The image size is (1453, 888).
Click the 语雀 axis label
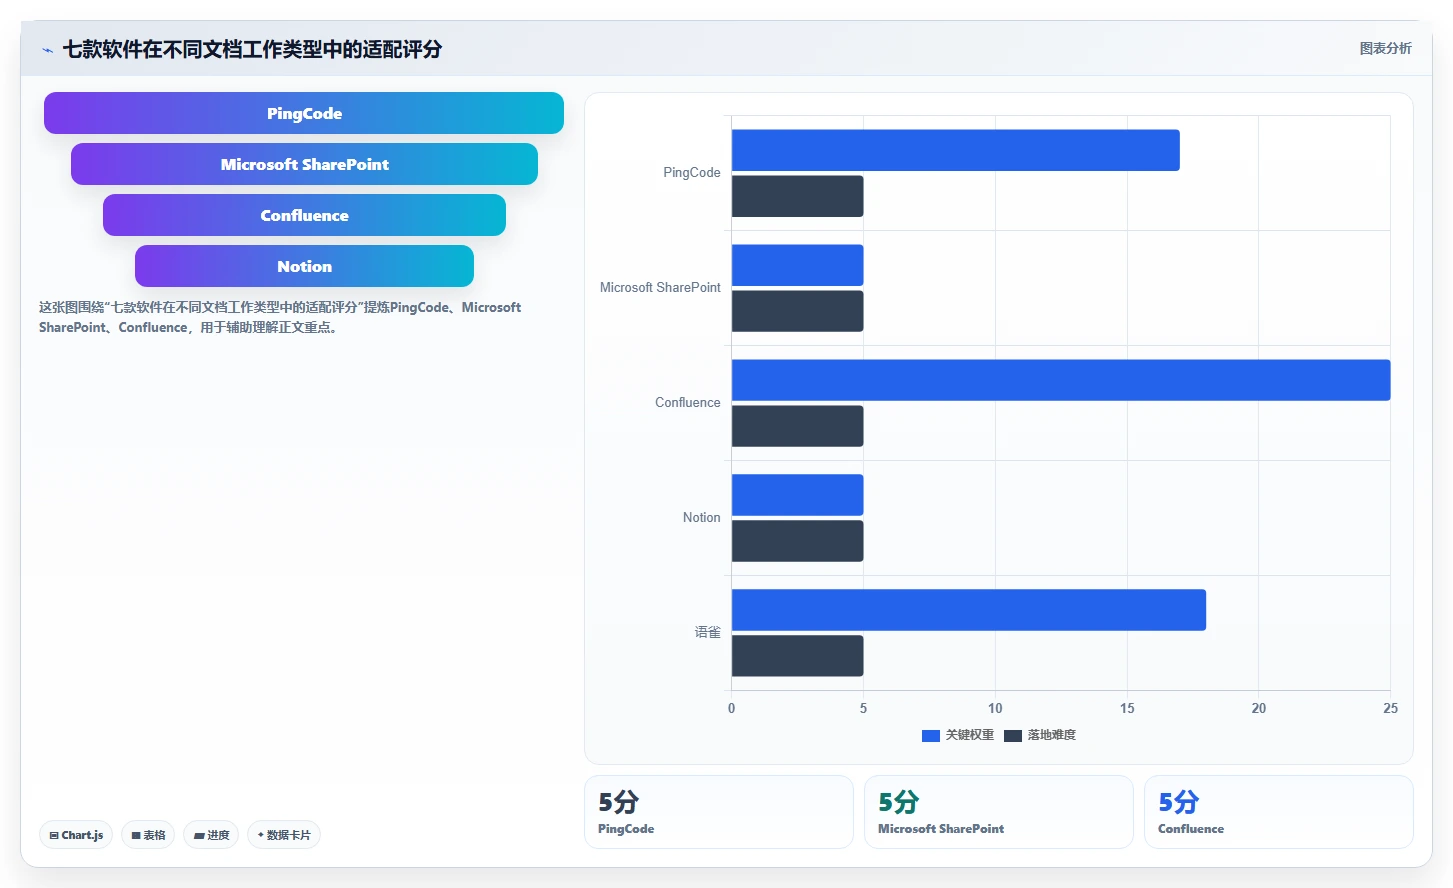click(707, 632)
